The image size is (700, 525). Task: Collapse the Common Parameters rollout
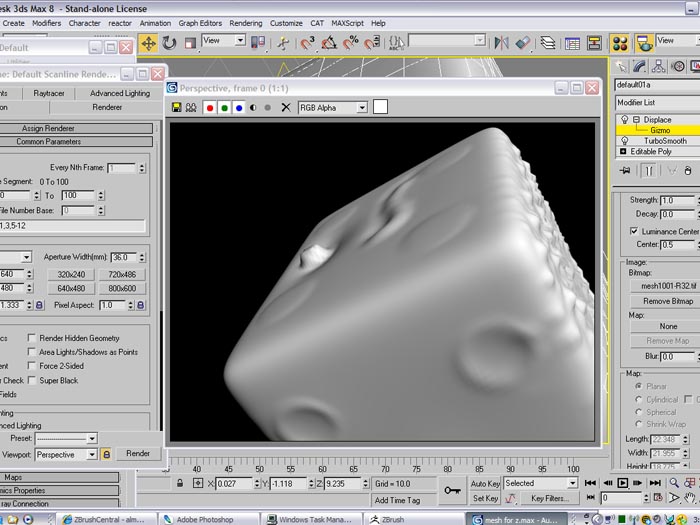click(x=76, y=142)
